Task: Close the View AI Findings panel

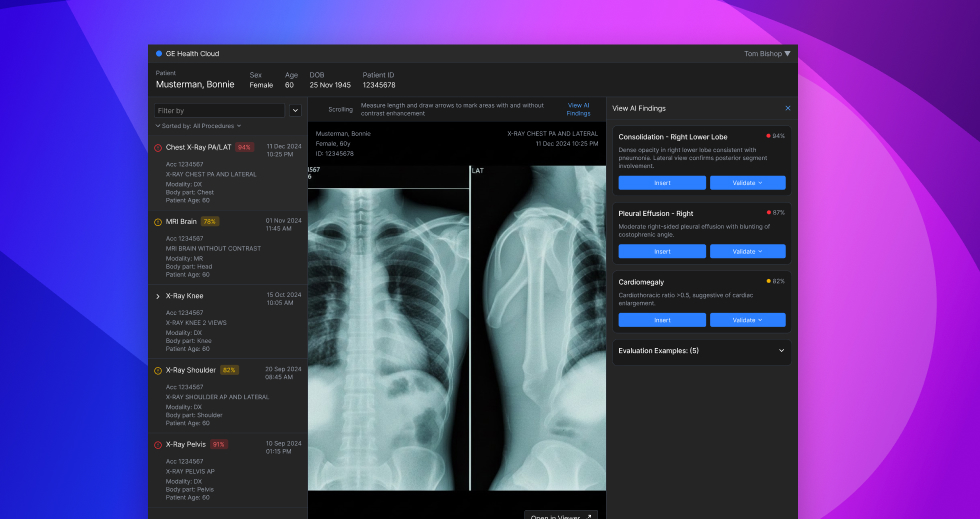Action: point(788,108)
